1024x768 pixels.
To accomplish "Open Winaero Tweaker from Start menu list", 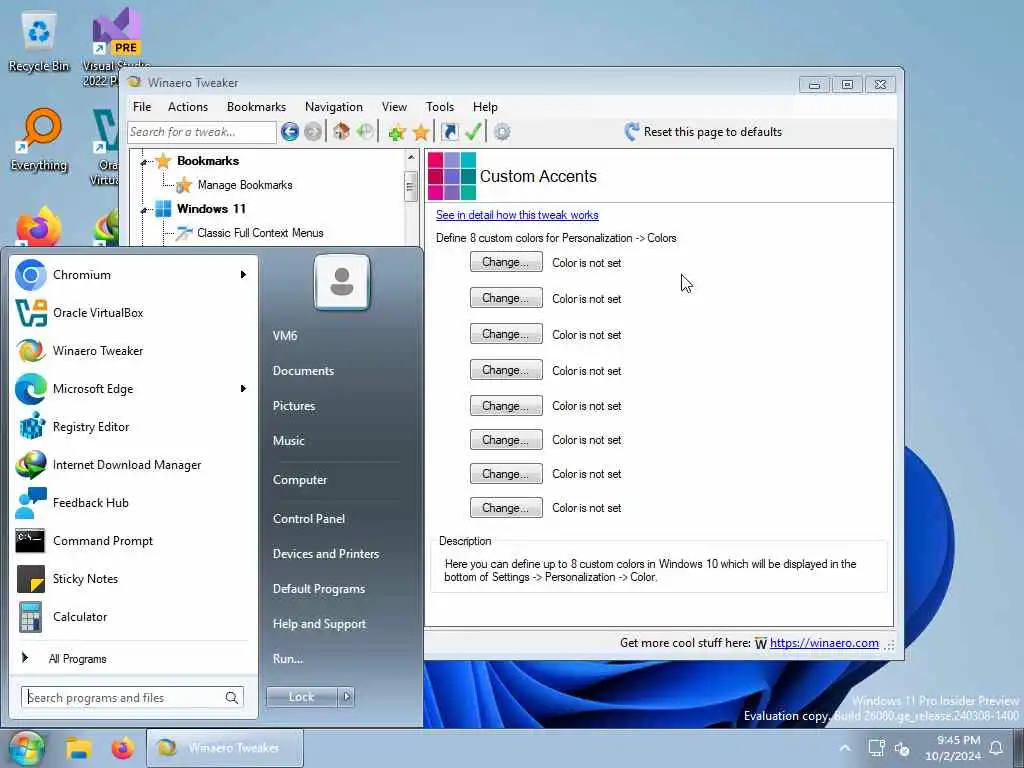I will coord(131,351).
